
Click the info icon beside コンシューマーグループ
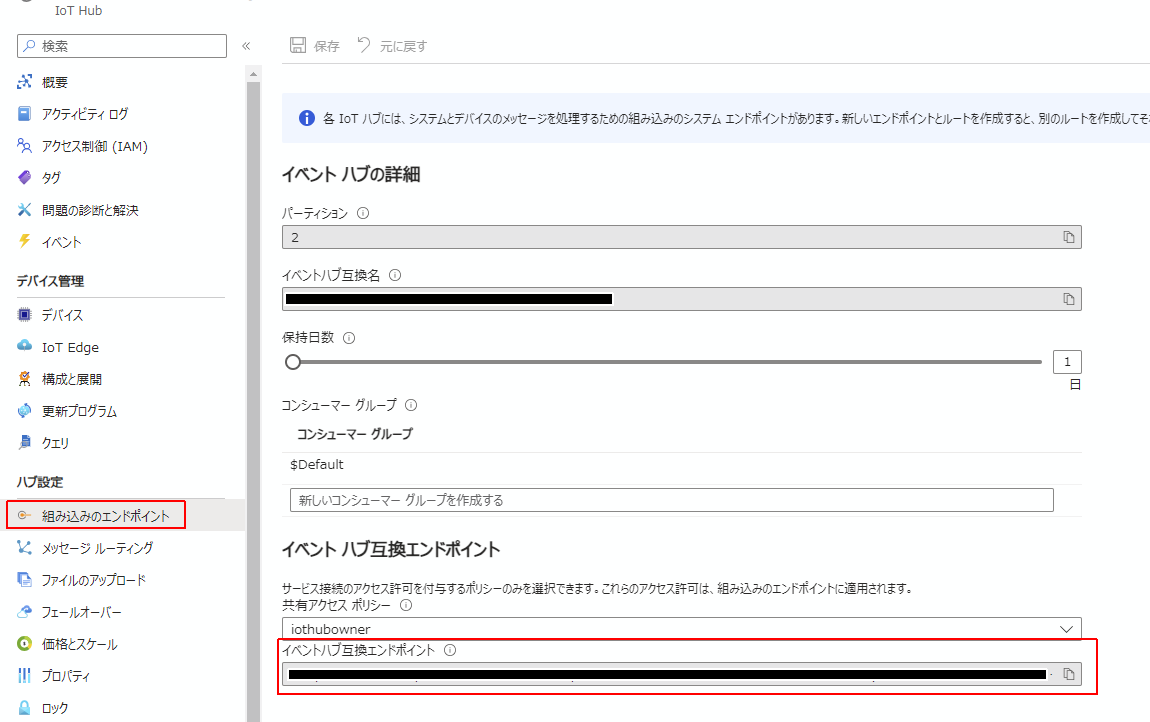click(411, 404)
